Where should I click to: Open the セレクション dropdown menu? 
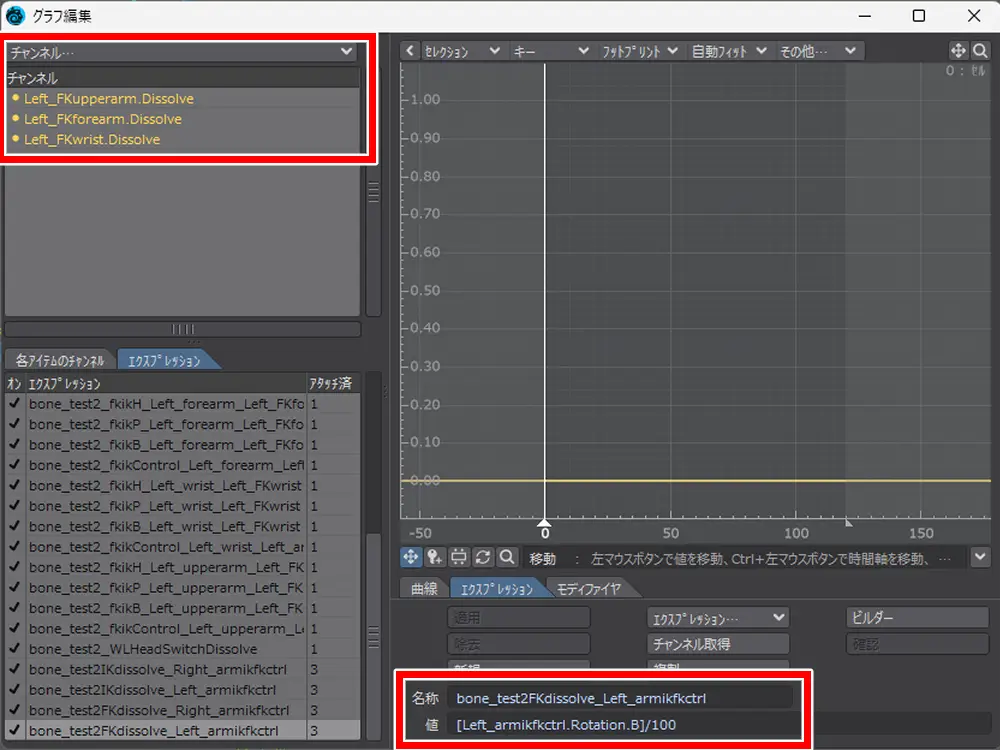pos(461,51)
